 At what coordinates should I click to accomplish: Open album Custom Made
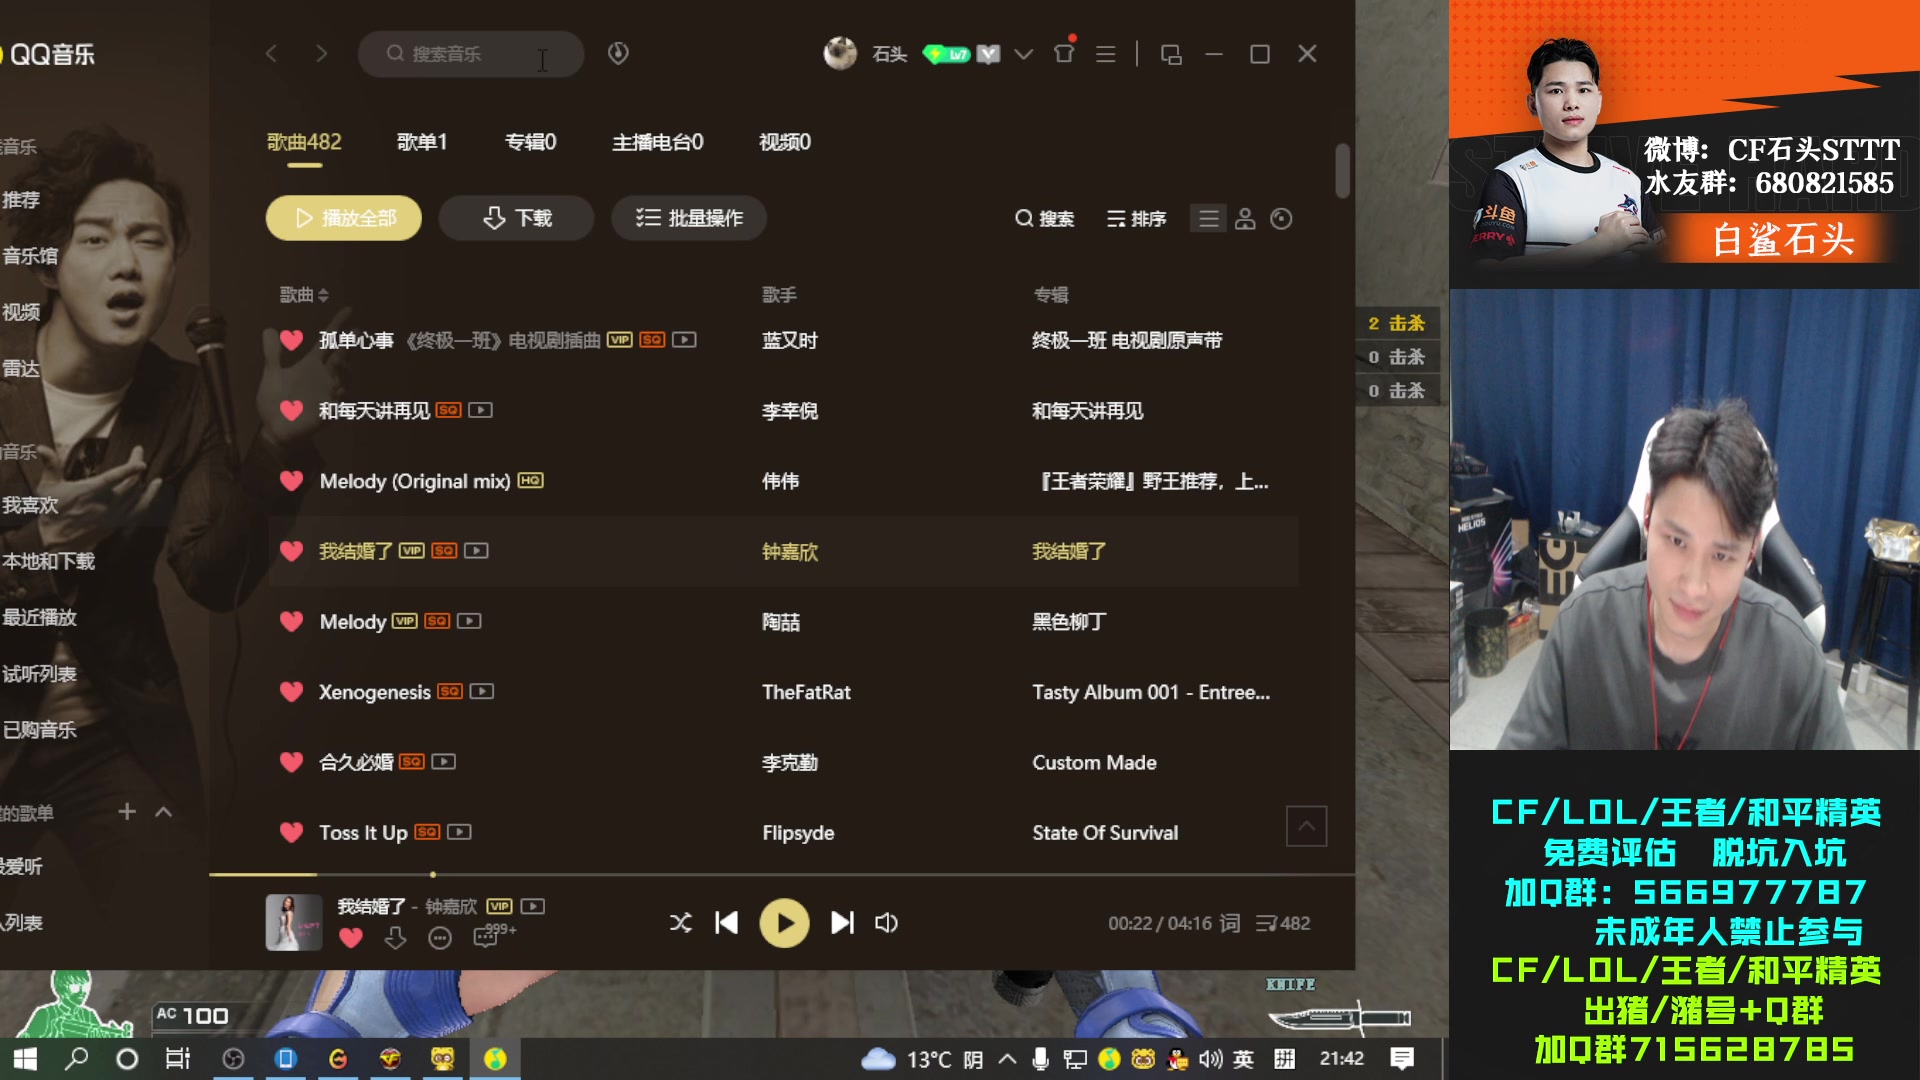[x=1095, y=762]
